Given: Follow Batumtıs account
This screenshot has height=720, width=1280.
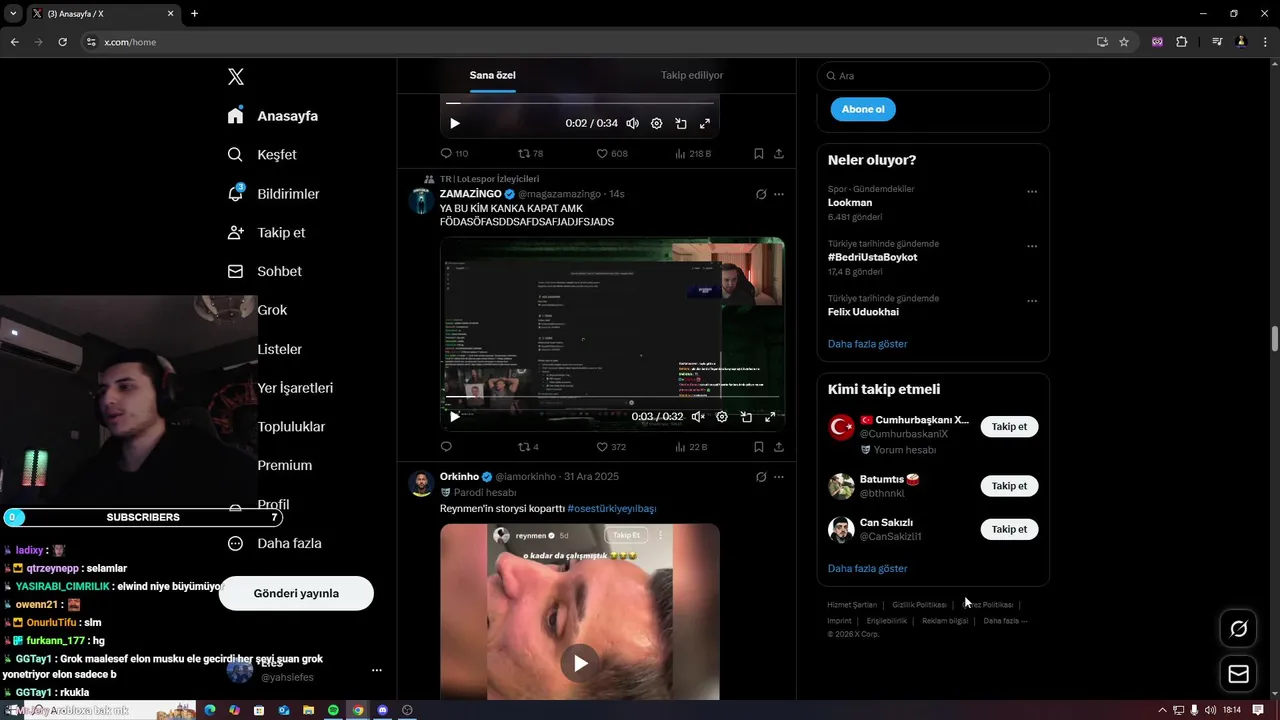Looking at the screenshot, I should point(1009,486).
